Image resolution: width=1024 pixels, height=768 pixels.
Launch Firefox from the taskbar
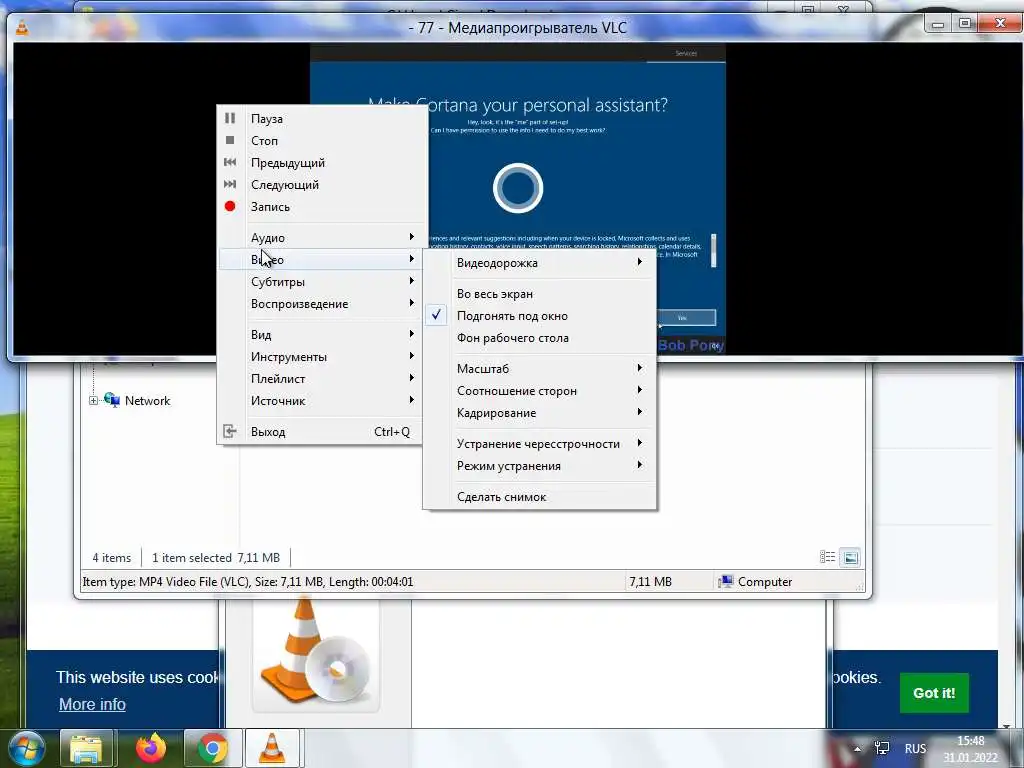pyautogui.click(x=151, y=748)
